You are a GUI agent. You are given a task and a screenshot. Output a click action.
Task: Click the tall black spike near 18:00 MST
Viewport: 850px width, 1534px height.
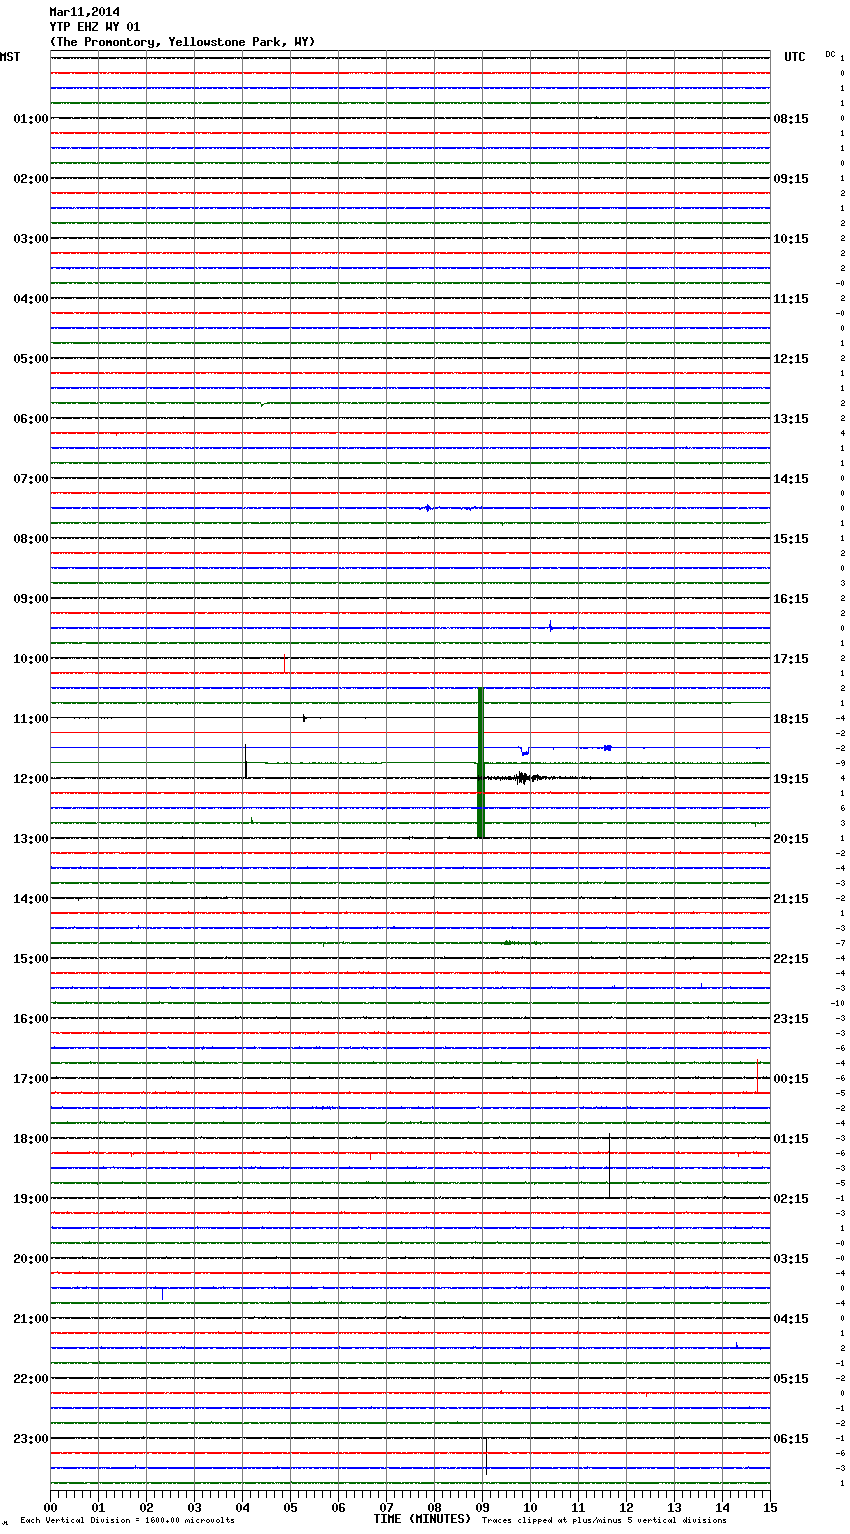(x=609, y=1165)
